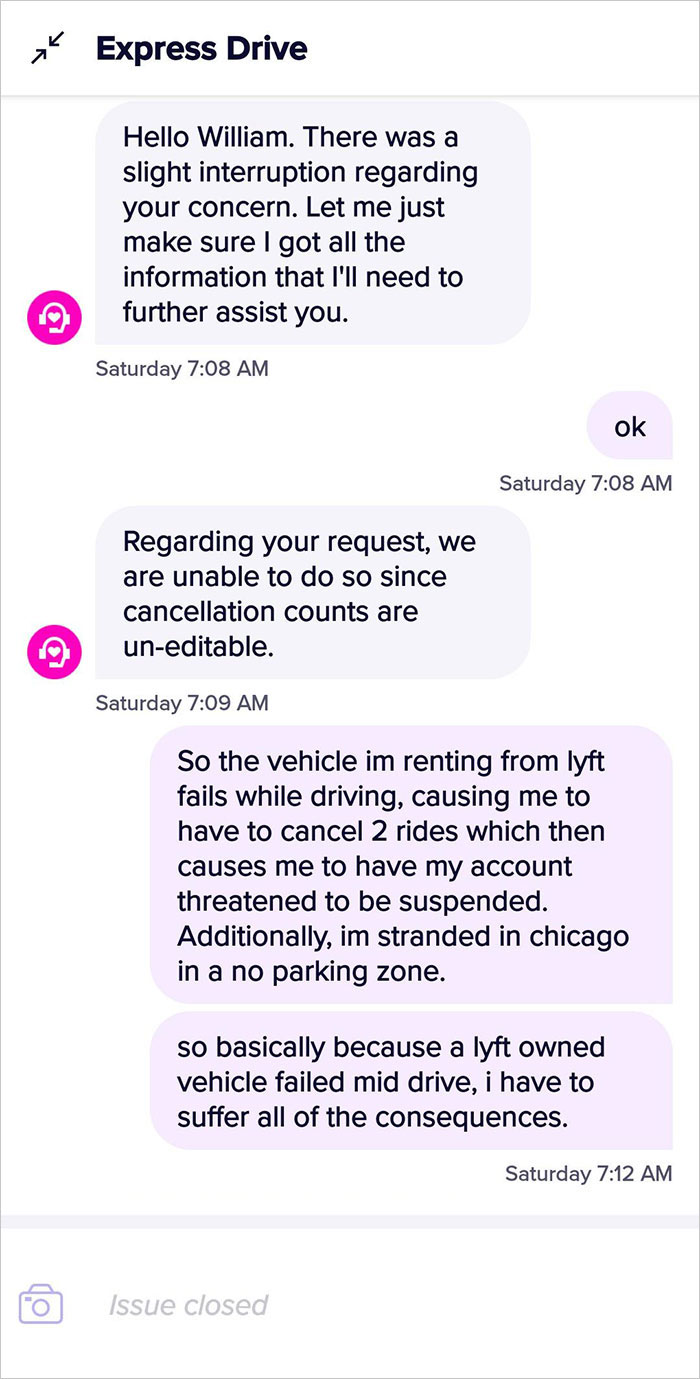This screenshot has width=700, height=1379.
Task: Click the divider bar above the input area
Action: click(350, 1222)
